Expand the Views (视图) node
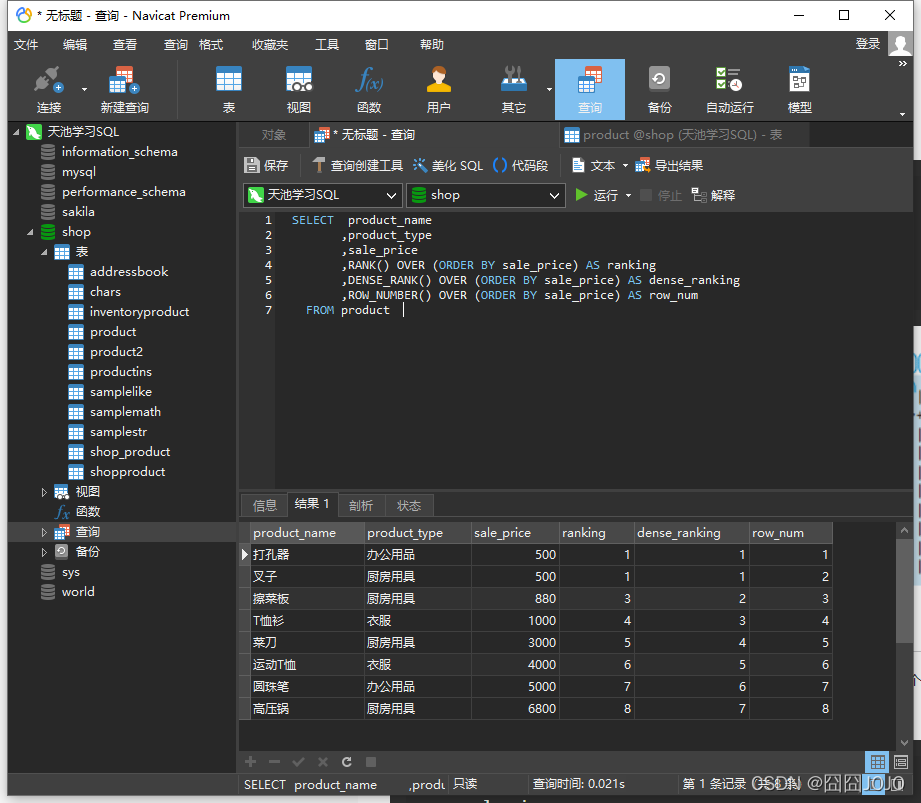Image resolution: width=921 pixels, height=803 pixels. point(44,492)
